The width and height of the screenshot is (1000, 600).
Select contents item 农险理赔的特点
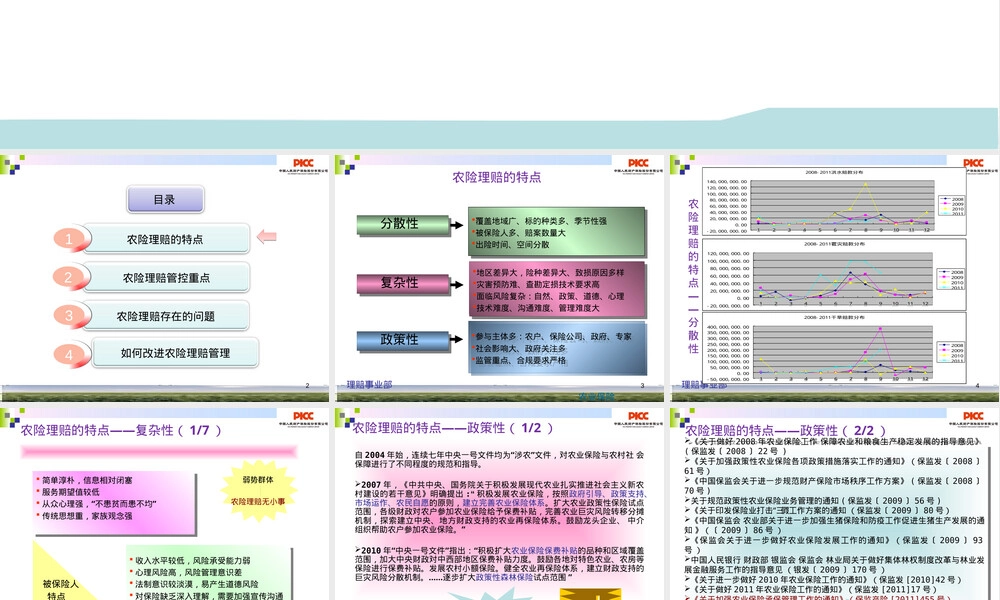pos(166,239)
